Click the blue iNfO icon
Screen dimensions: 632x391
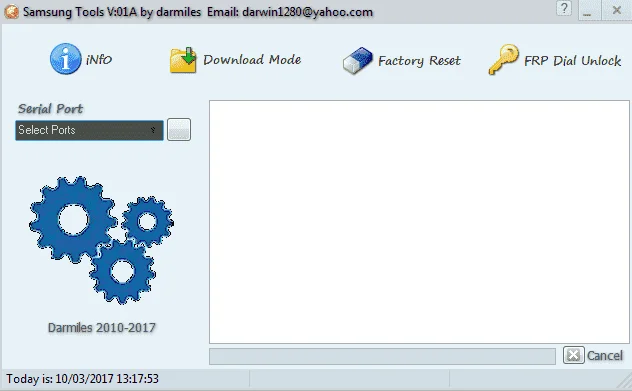pos(65,59)
